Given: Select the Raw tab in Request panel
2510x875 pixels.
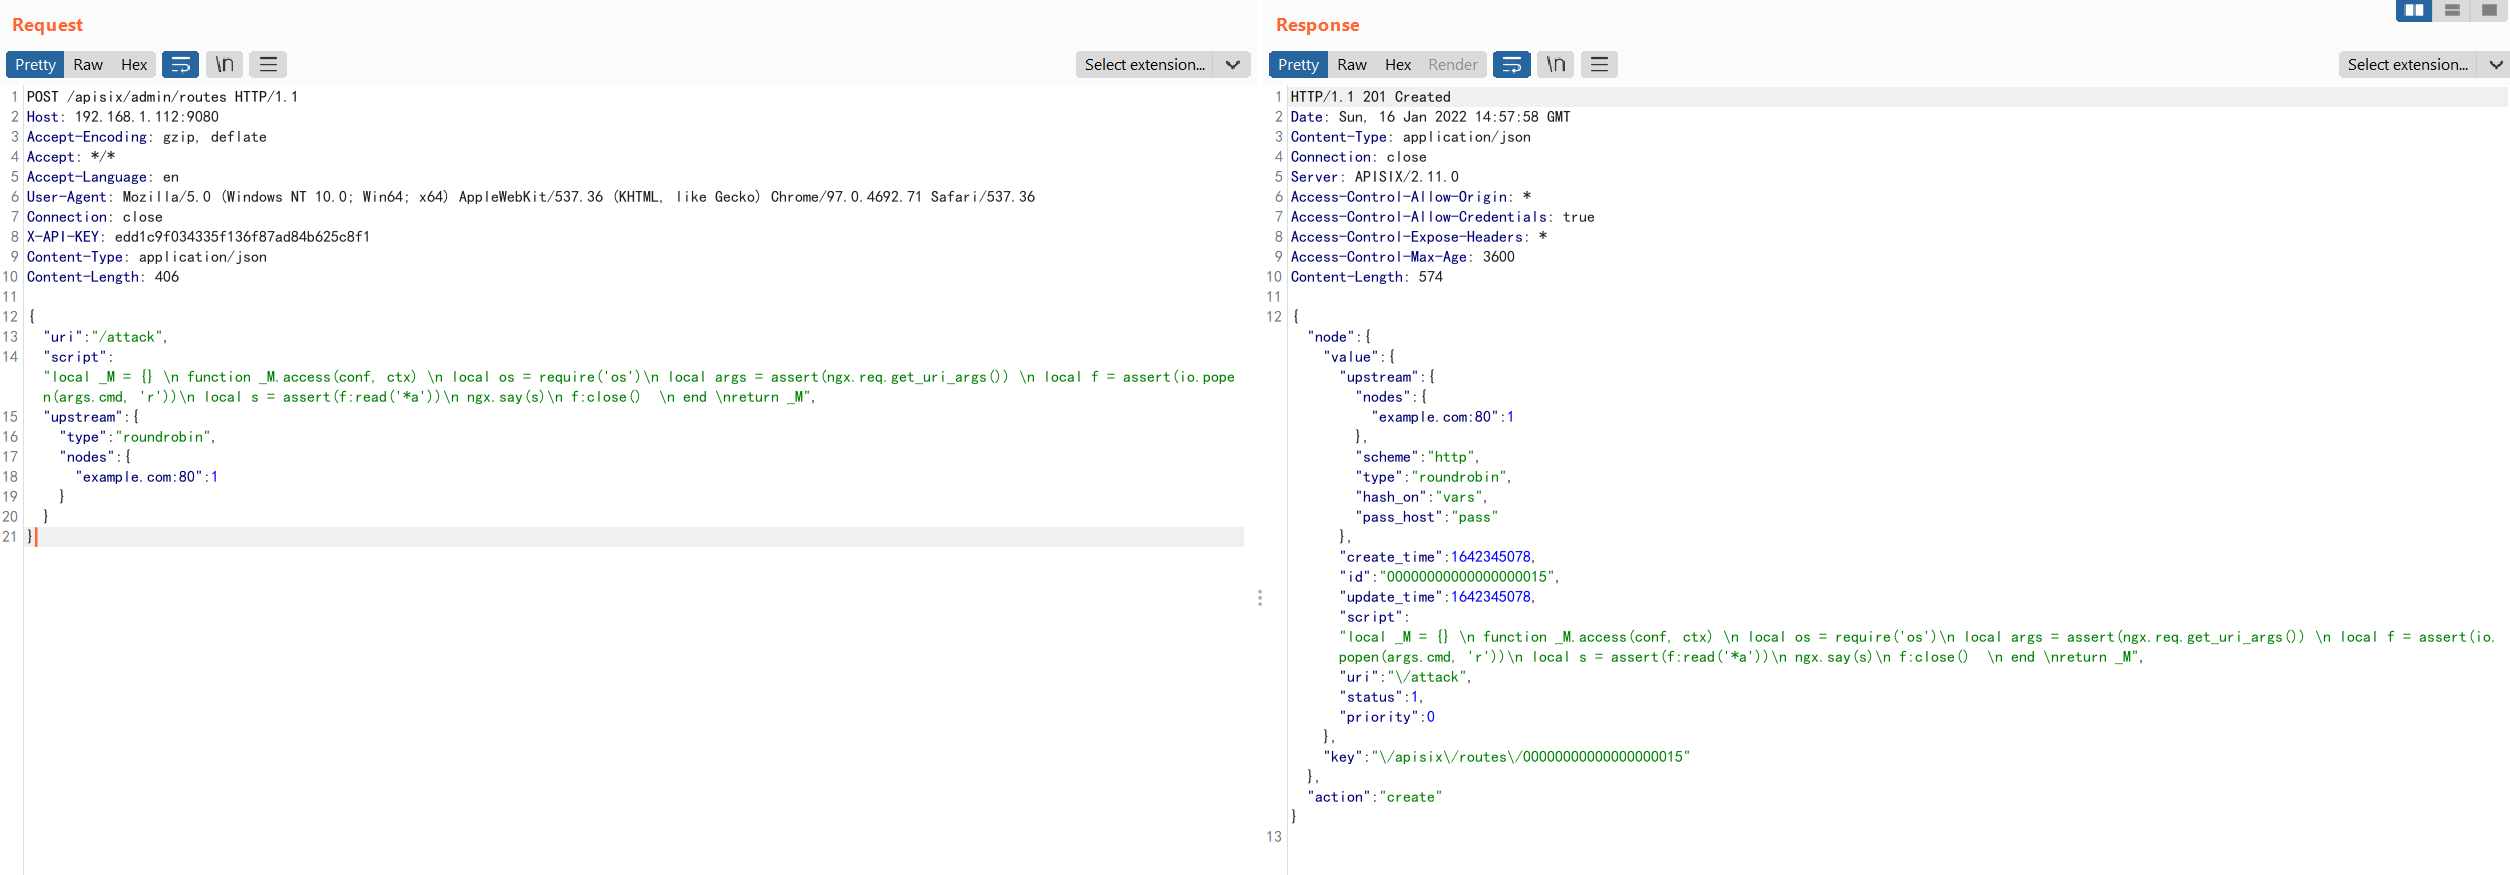Looking at the screenshot, I should click(88, 65).
